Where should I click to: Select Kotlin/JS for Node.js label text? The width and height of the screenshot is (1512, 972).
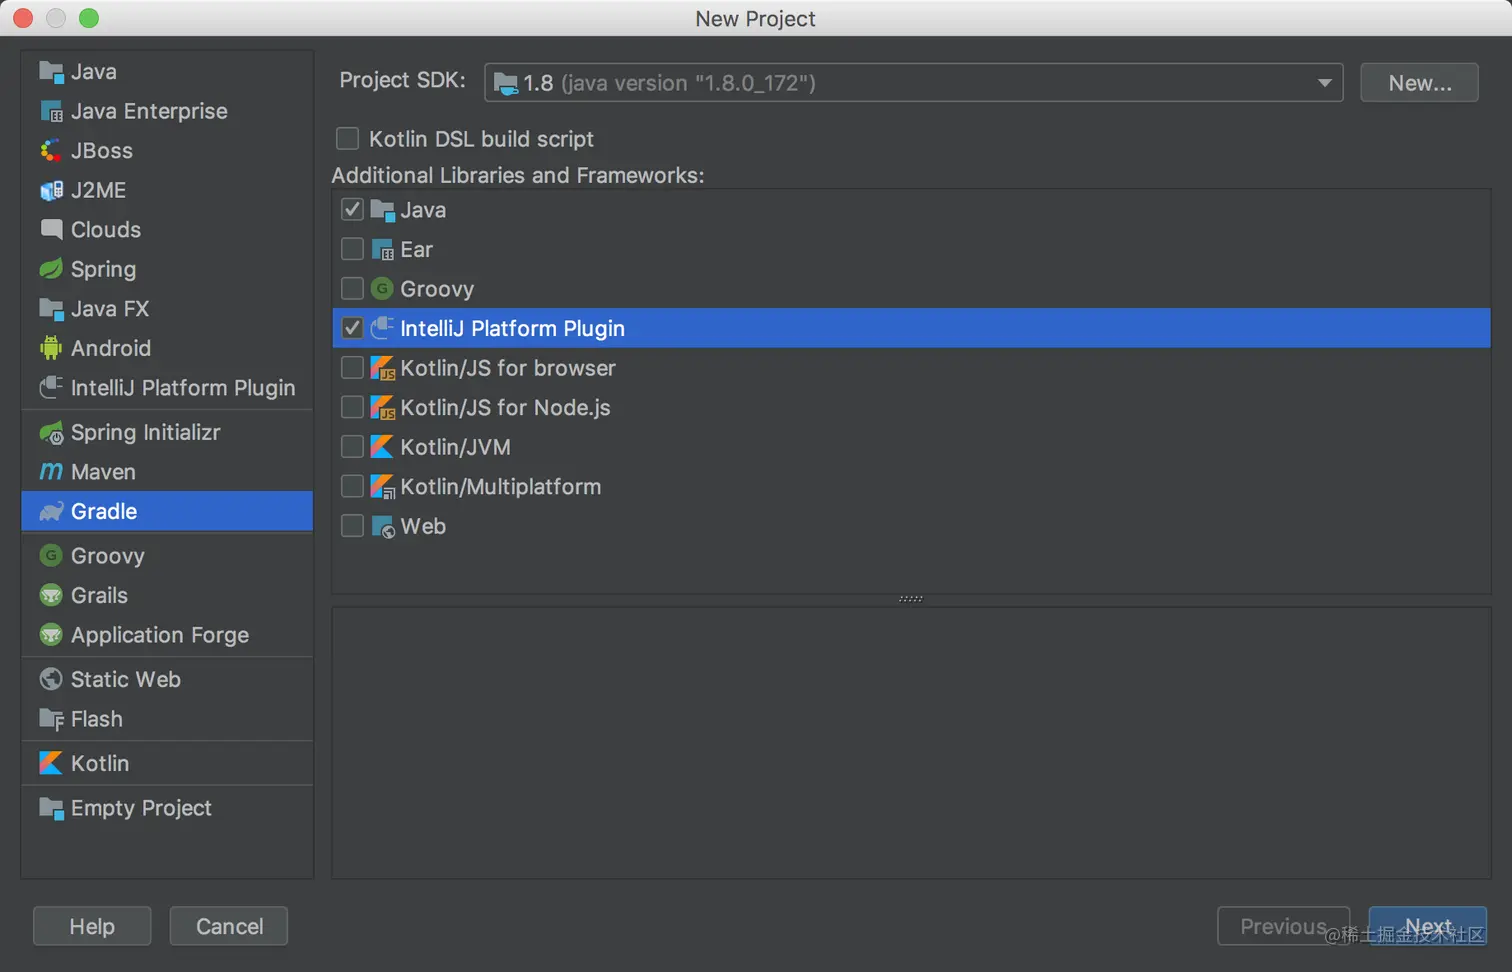[505, 408]
